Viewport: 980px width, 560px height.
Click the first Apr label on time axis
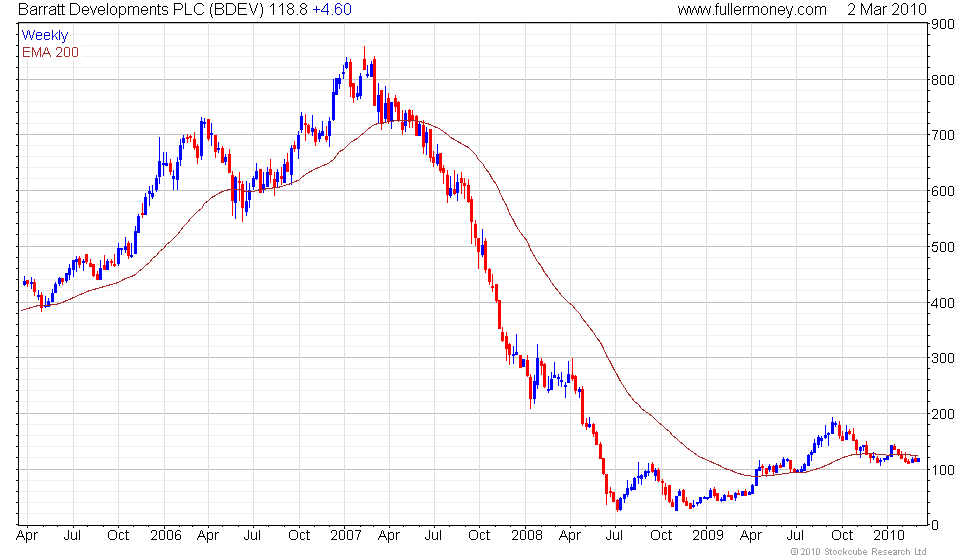(27, 536)
